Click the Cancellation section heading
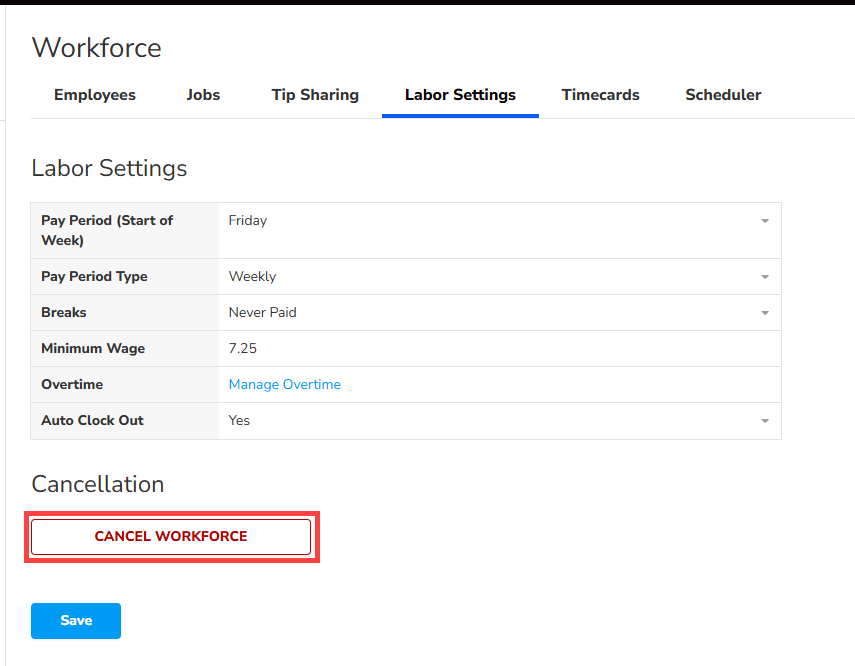The height and width of the screenshot is (666, 855). 98,484
